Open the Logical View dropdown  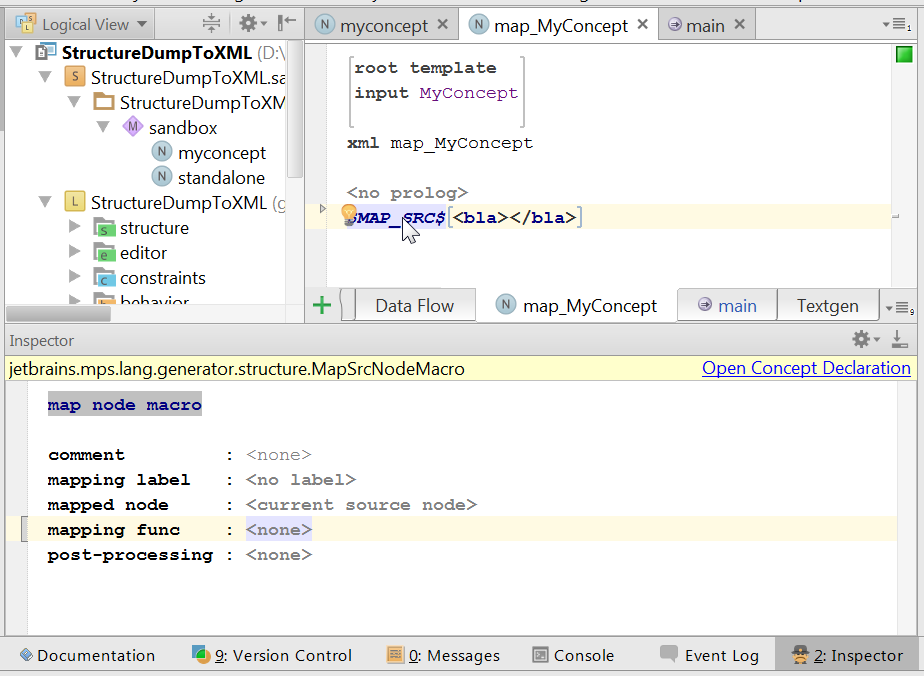pos(84,25)
